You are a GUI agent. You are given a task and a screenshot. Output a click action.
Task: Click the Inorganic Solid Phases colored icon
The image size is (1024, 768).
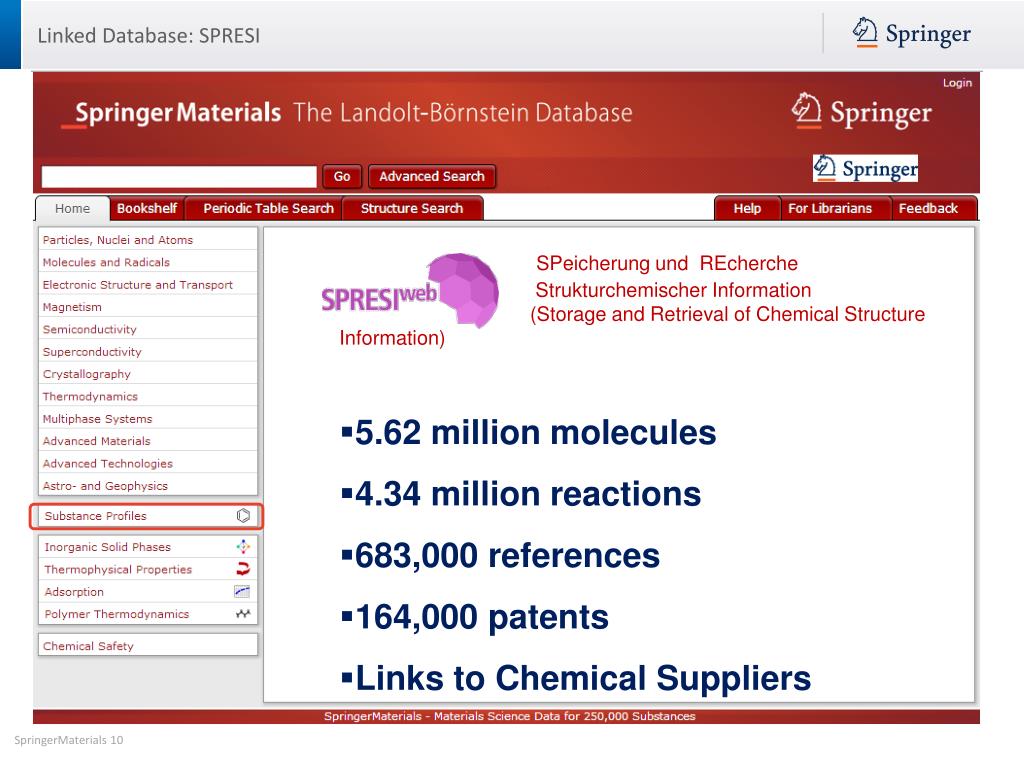[x=243, y=547]
